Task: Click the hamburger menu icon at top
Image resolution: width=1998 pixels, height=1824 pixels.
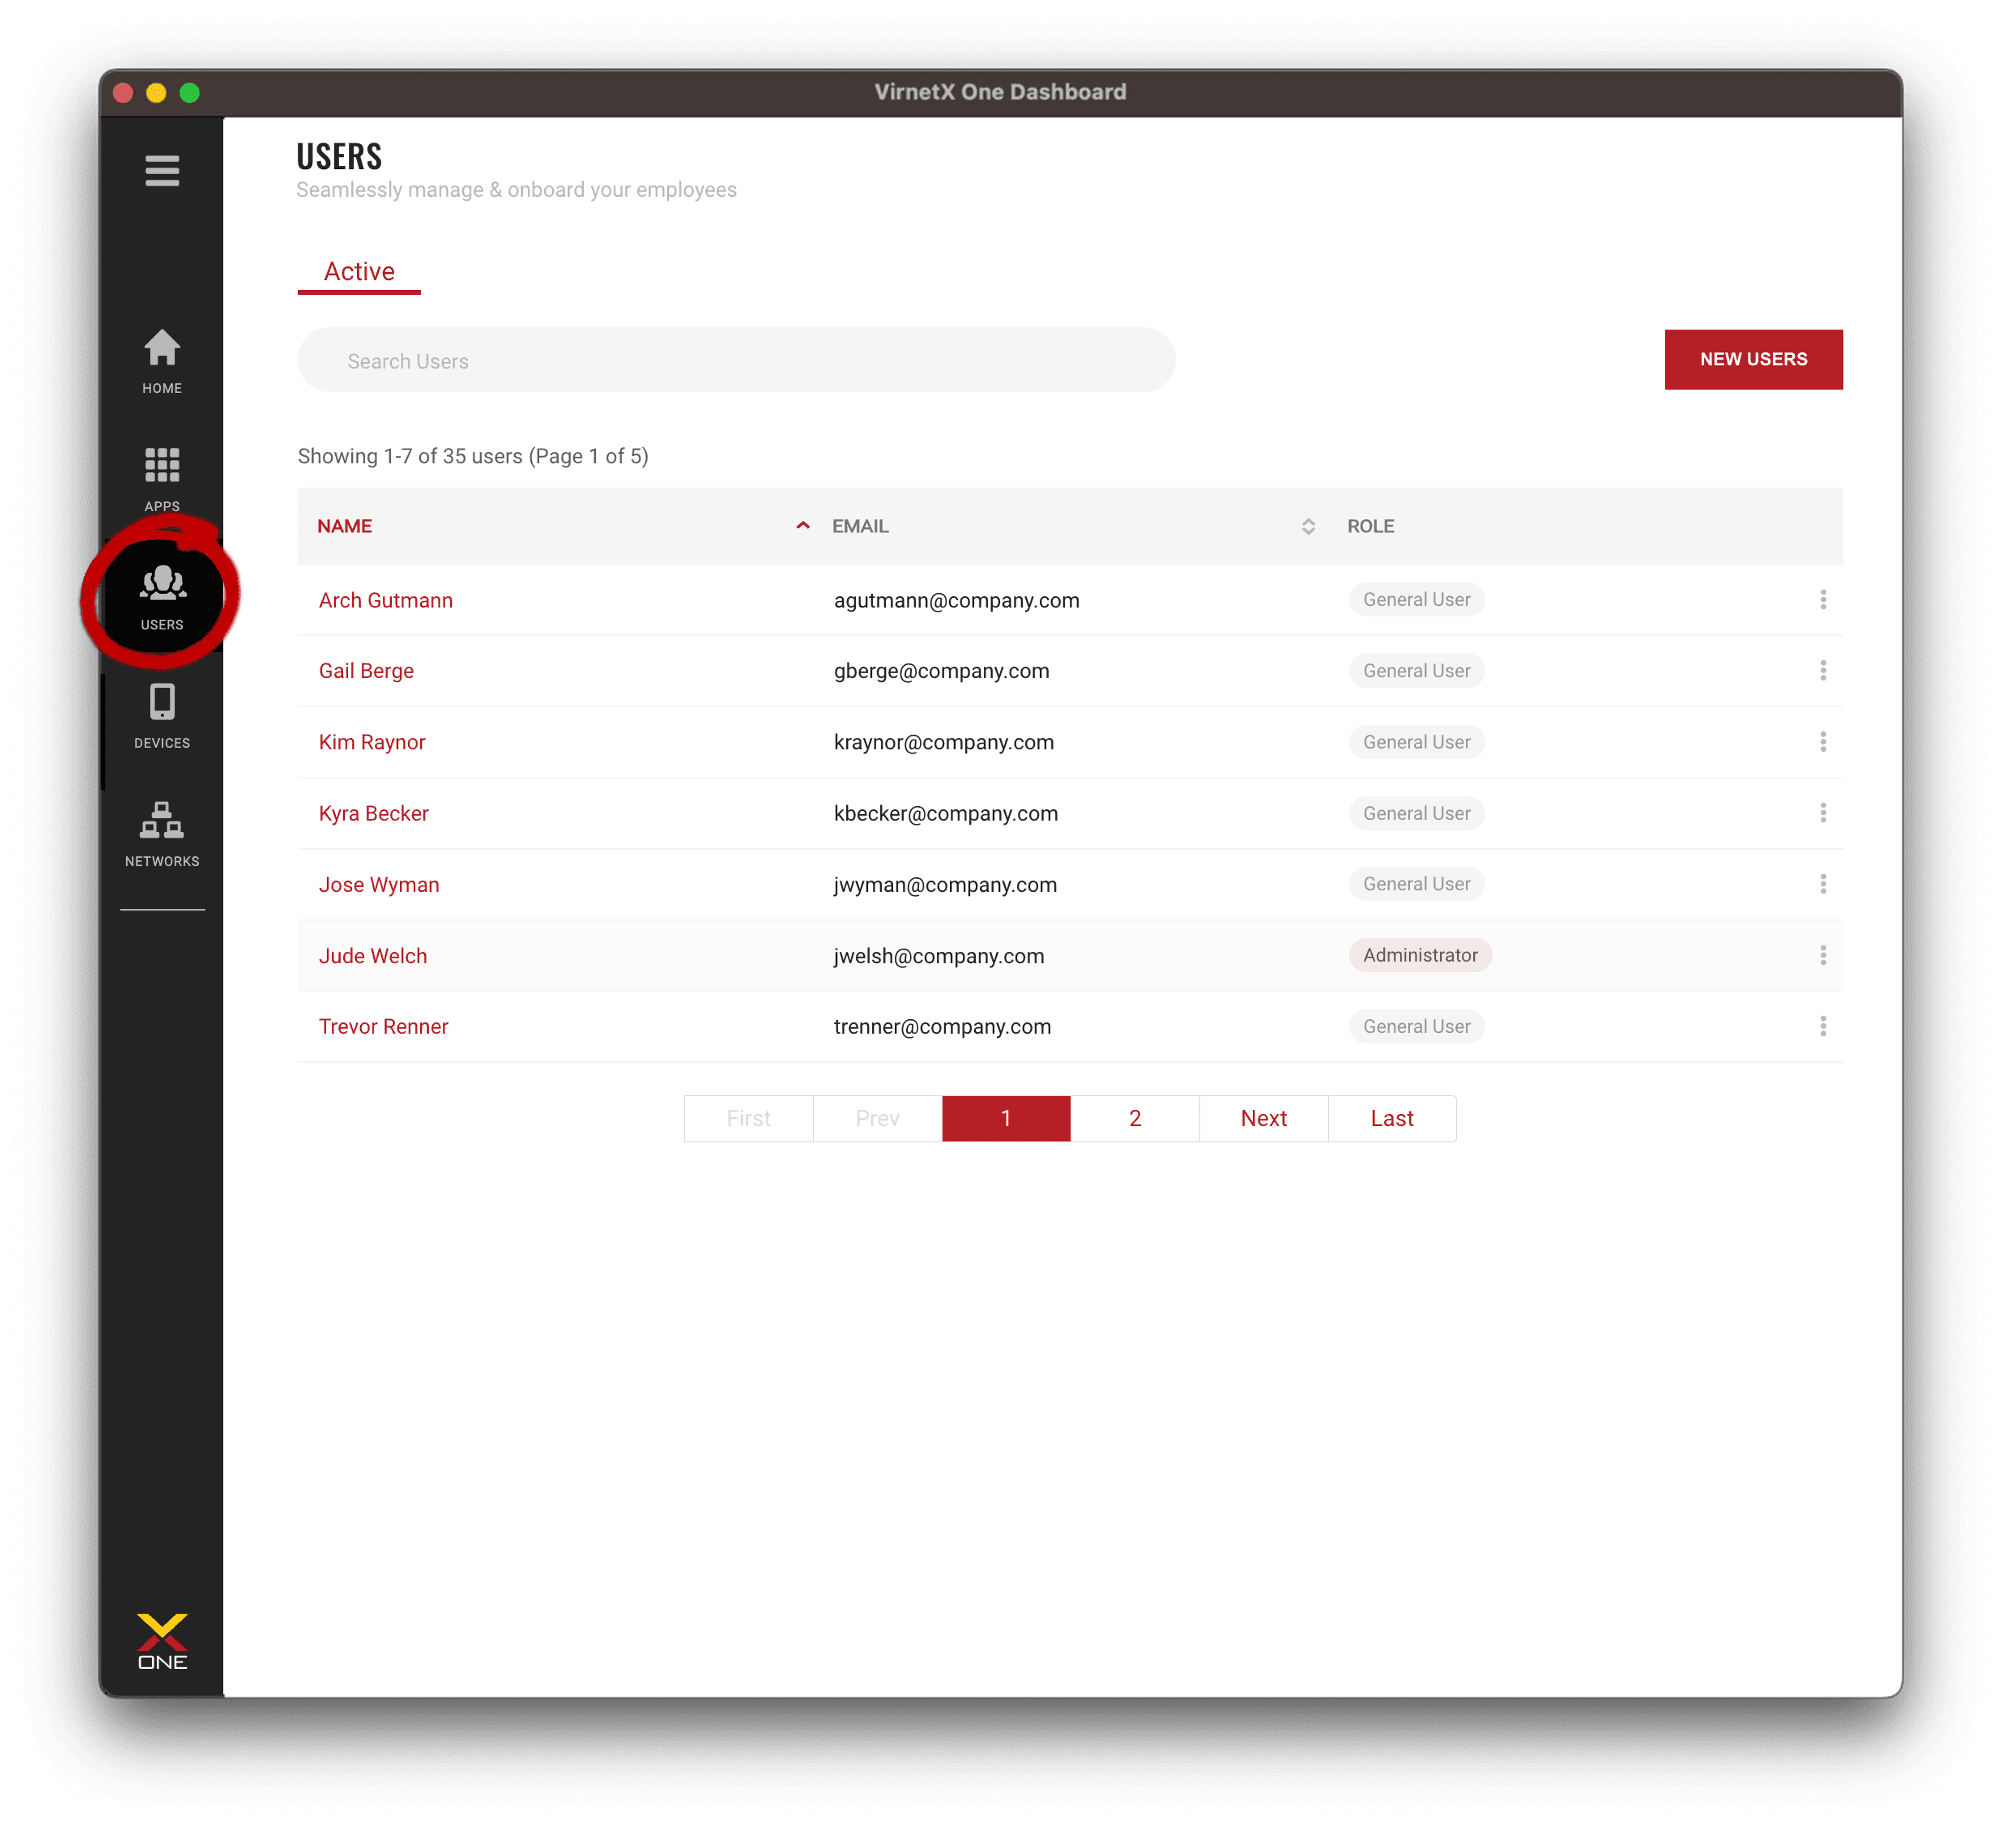Action: click(161, 171)
